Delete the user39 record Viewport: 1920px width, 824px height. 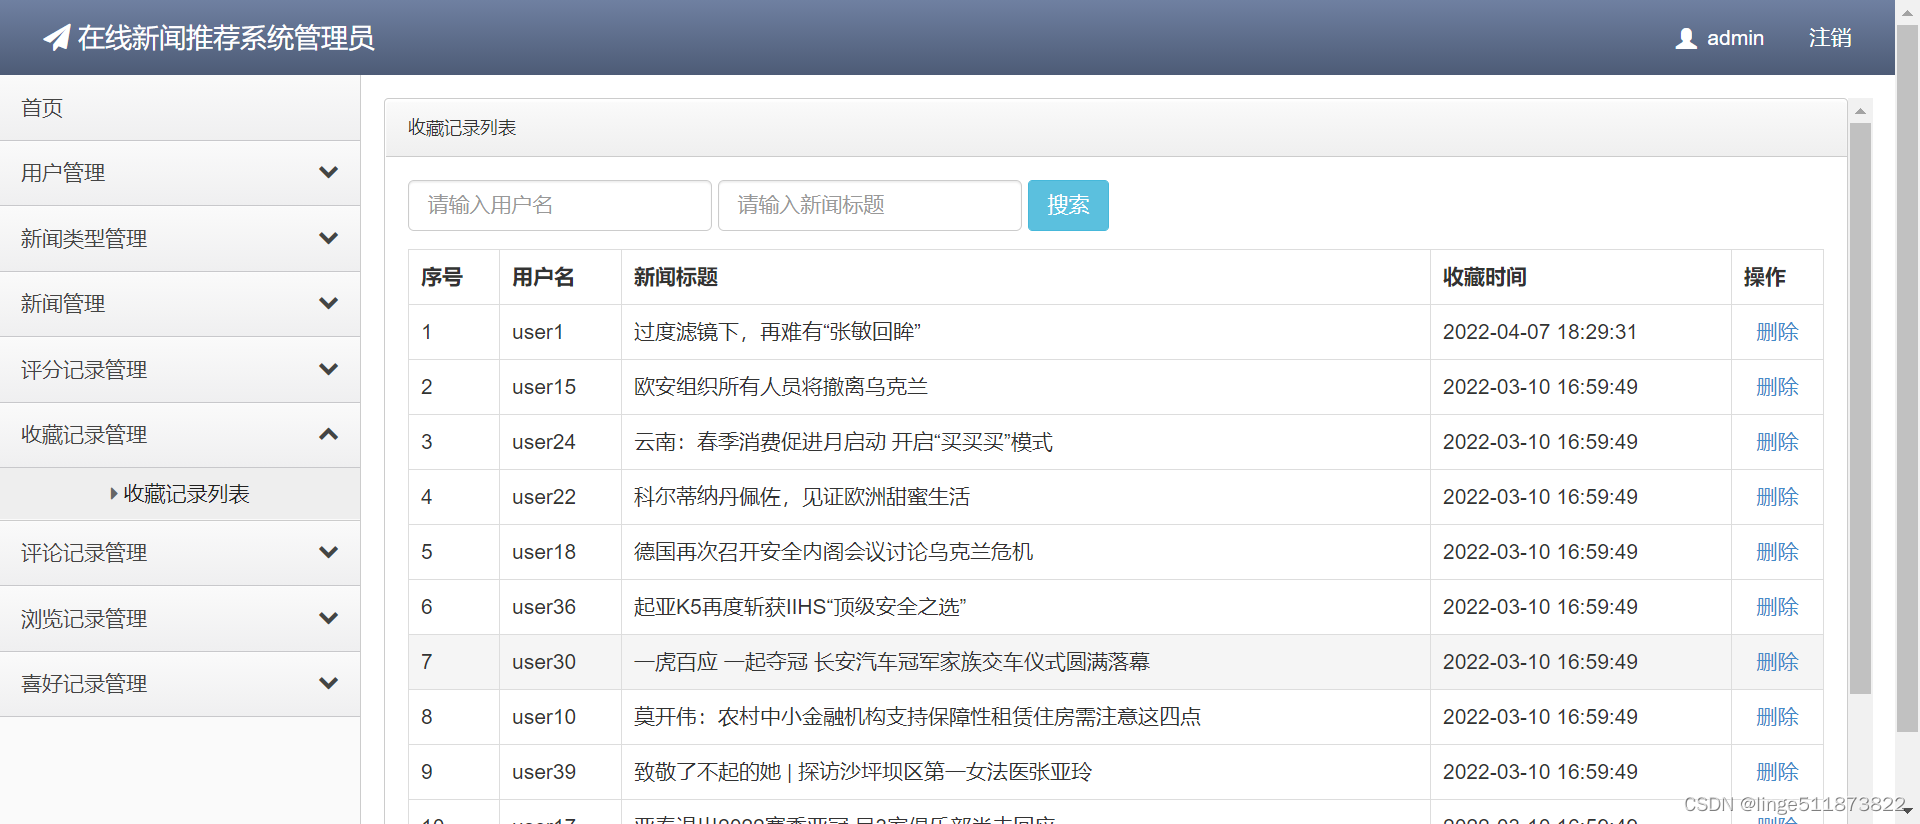(1777, 772)
